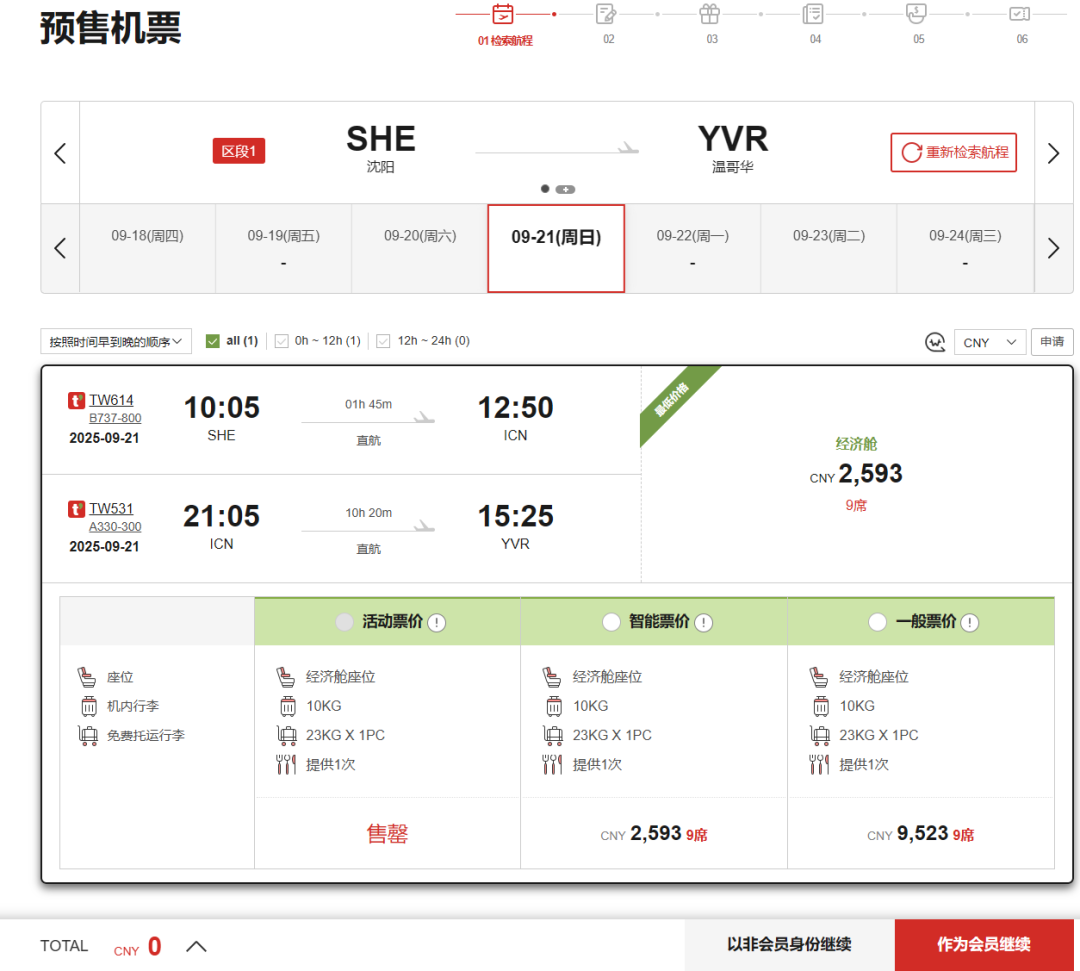Click the price trend chart icon
Image resolution: width=1080 pixels, height=971 pixels.
tap(935, 342)
